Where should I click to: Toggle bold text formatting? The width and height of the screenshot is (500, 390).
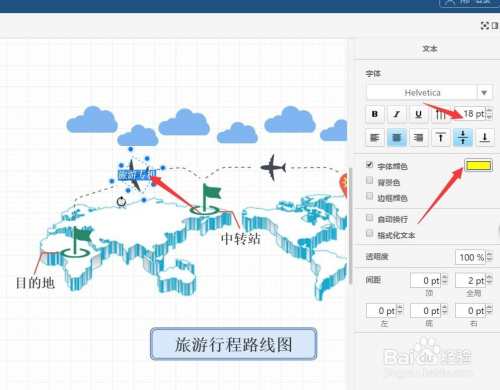pyautogui.click(x=375, y=114)
